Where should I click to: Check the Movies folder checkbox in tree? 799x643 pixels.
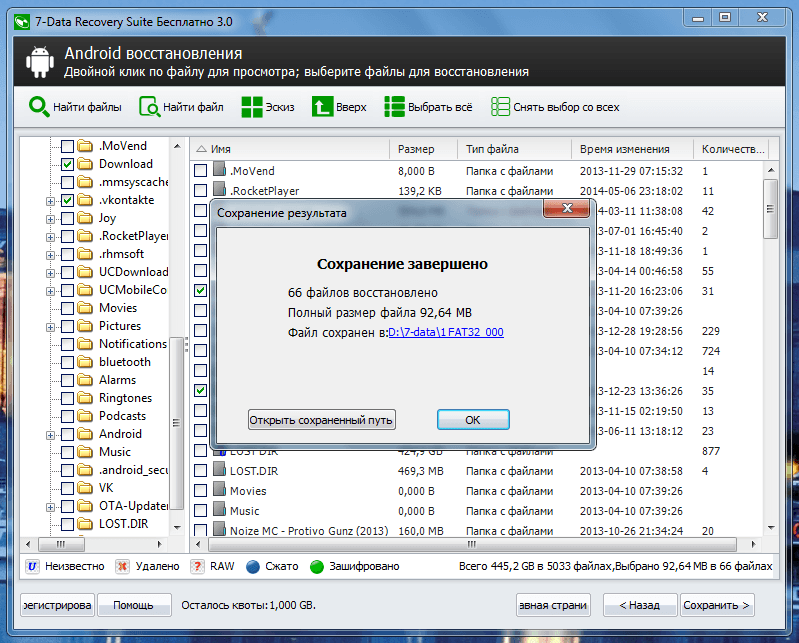(x=67, y=308)
